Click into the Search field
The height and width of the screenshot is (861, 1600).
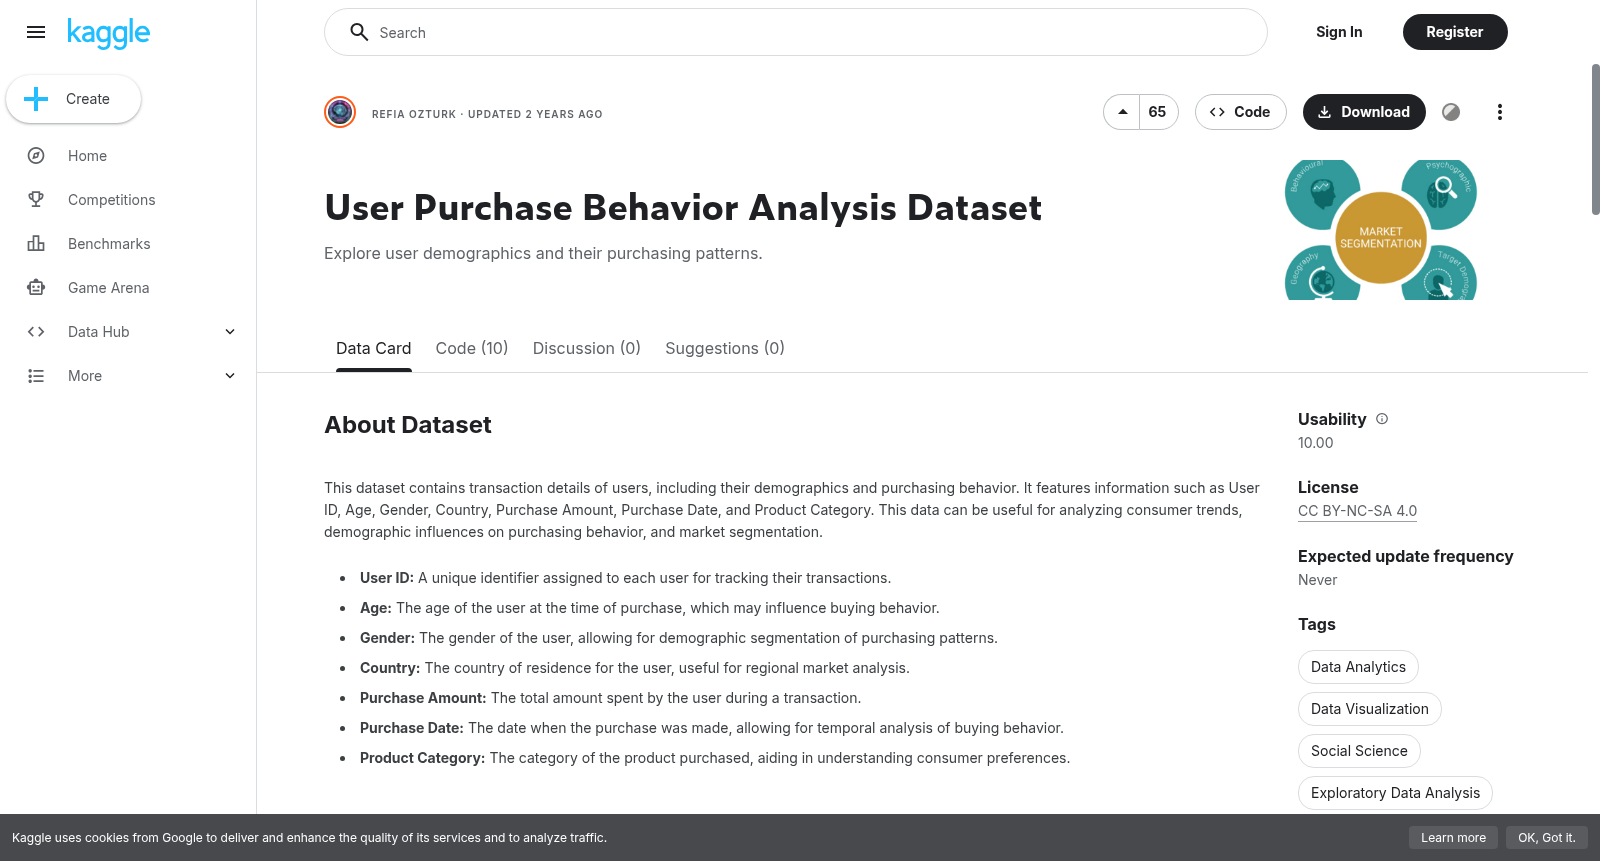[796, 32]
